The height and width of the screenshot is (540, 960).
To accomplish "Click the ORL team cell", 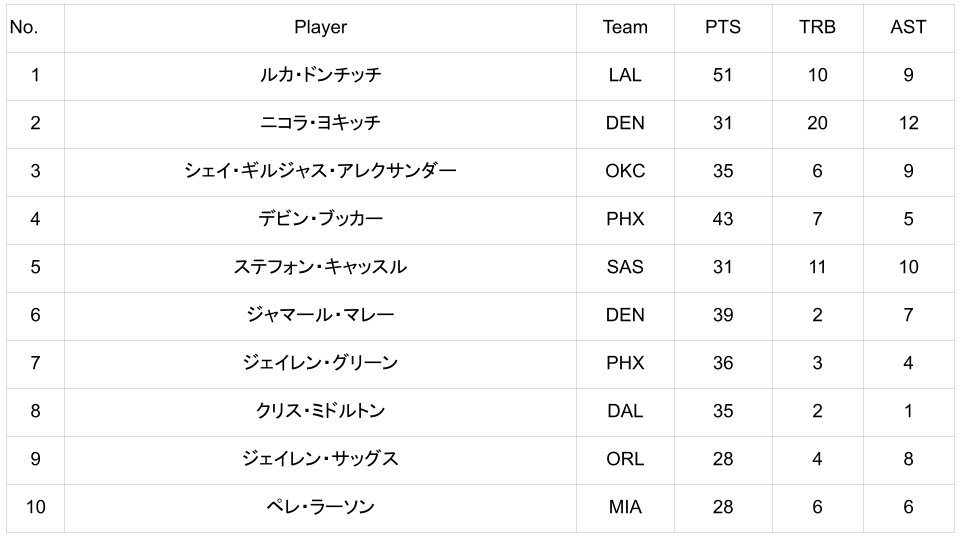I will pos(625,459).
